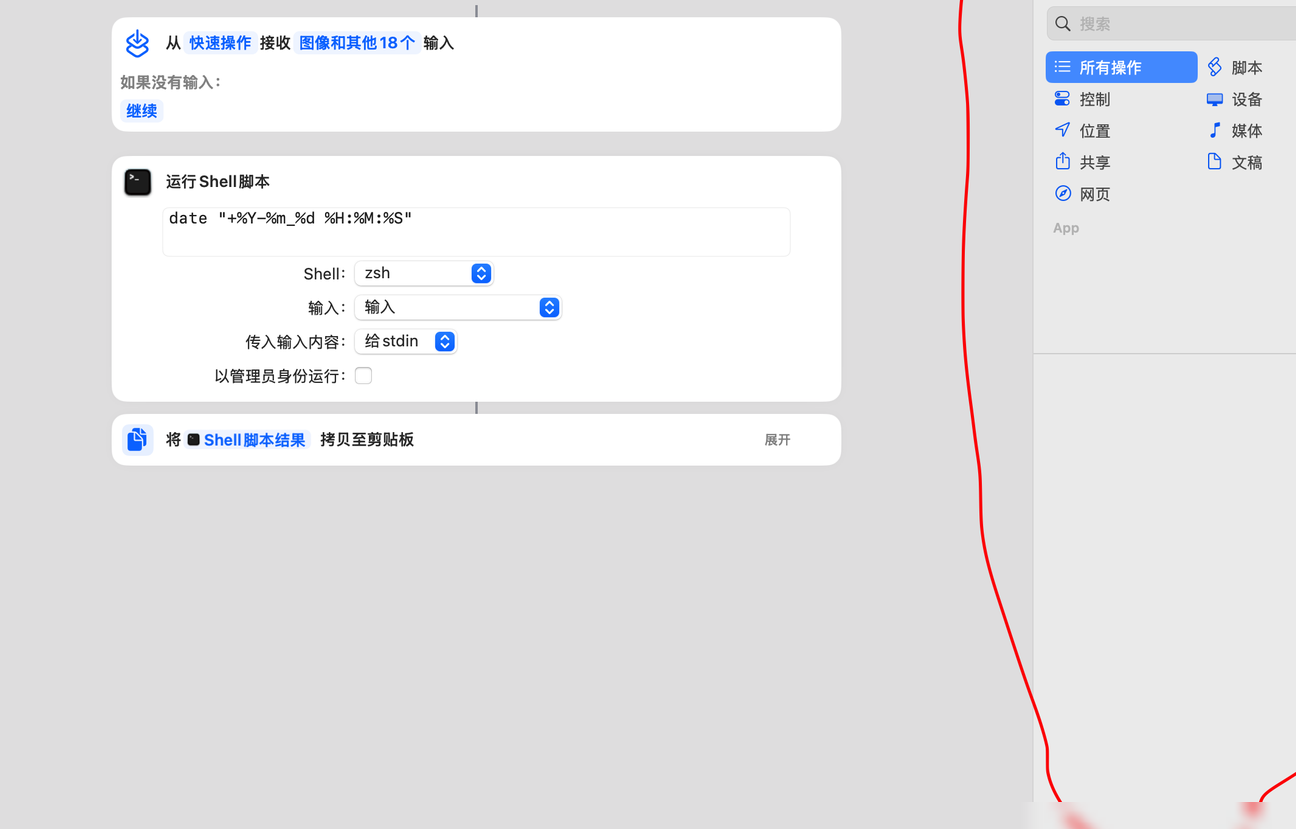The height and width of the screenshot is (829, 1296).
Task: Open the 媒体 category
Action: point(1234,131)
